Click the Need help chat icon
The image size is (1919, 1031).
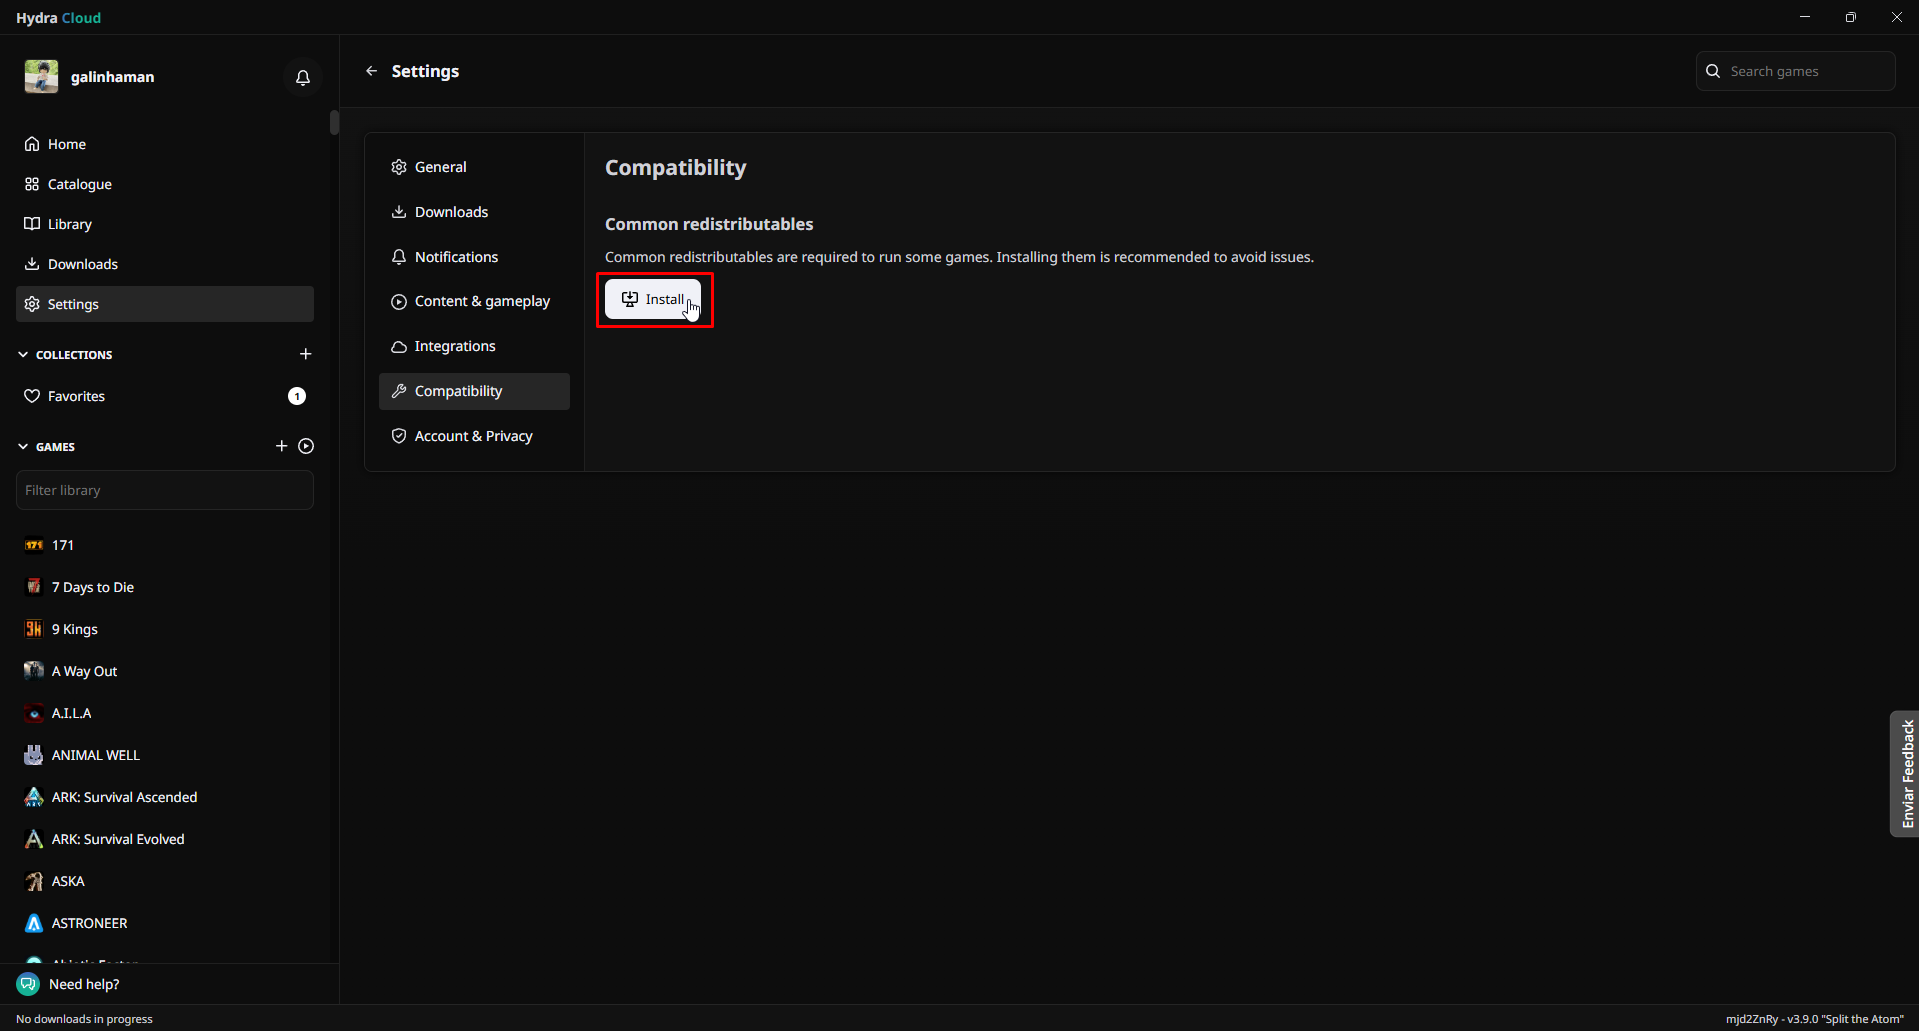point(29,984)
